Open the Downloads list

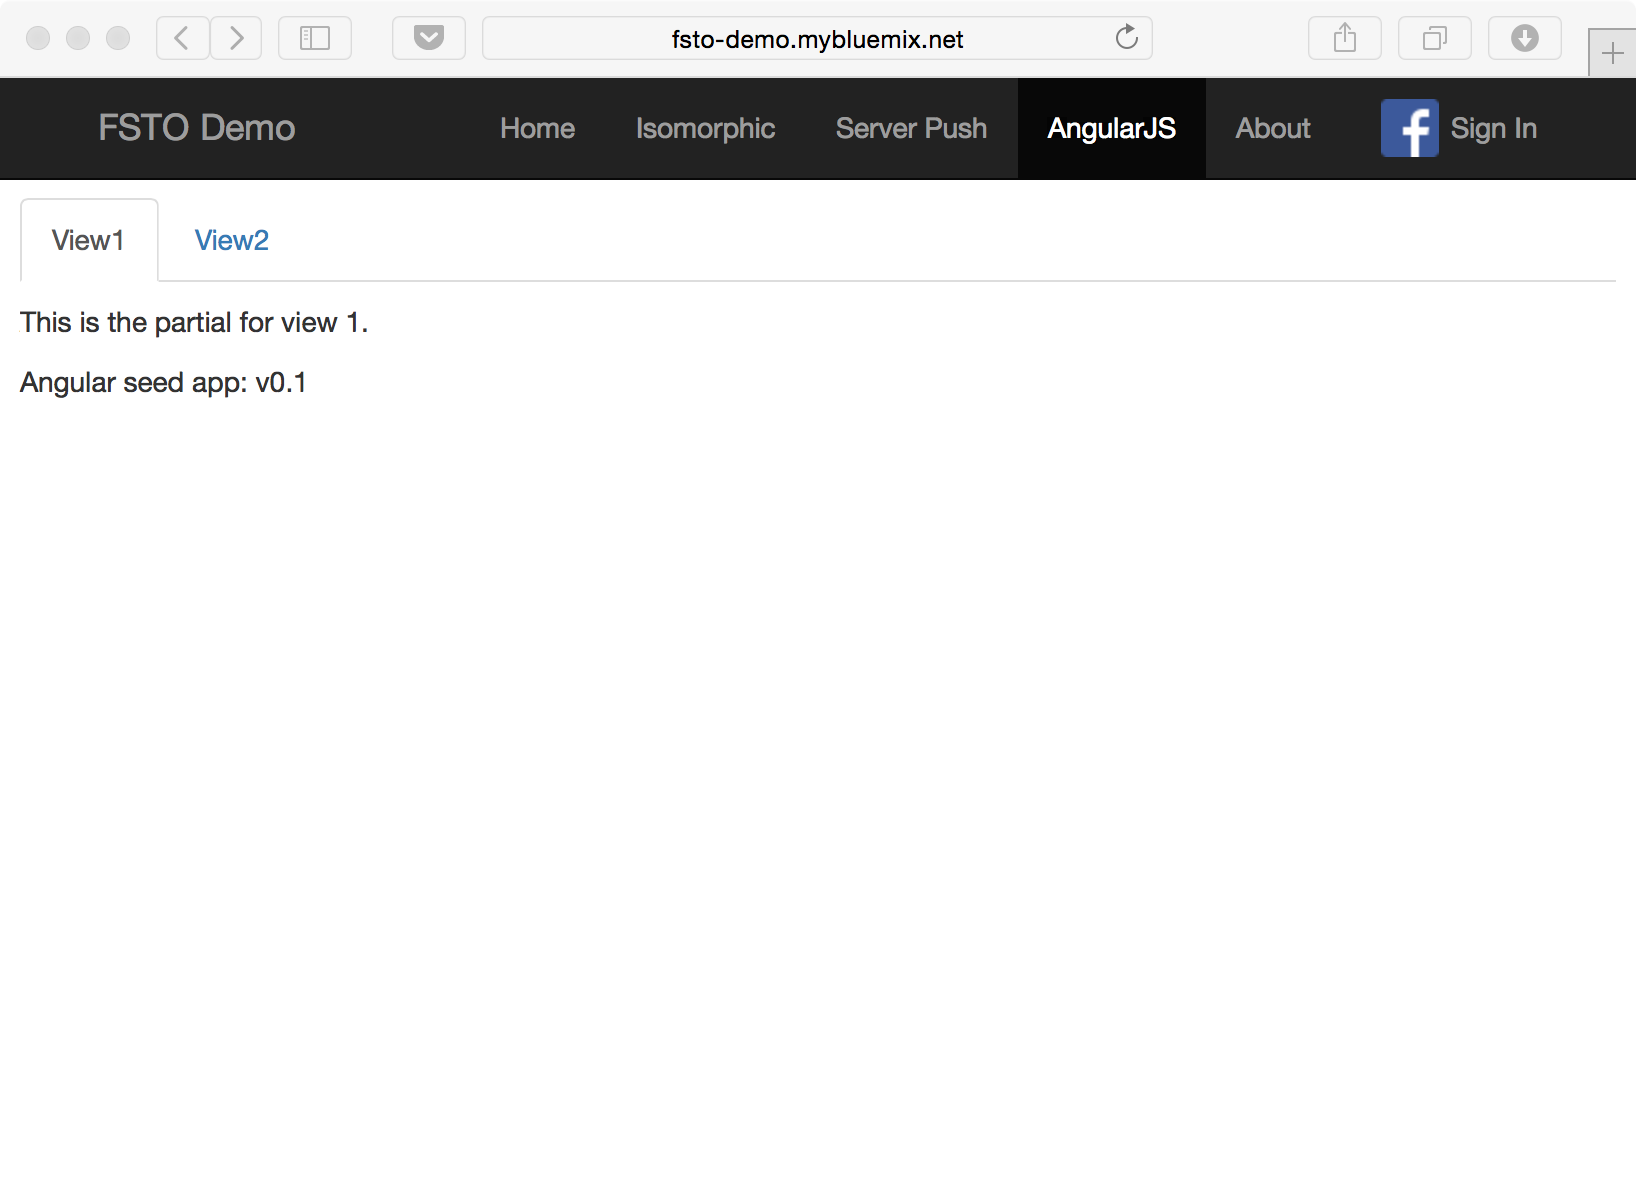point(1524,38)
